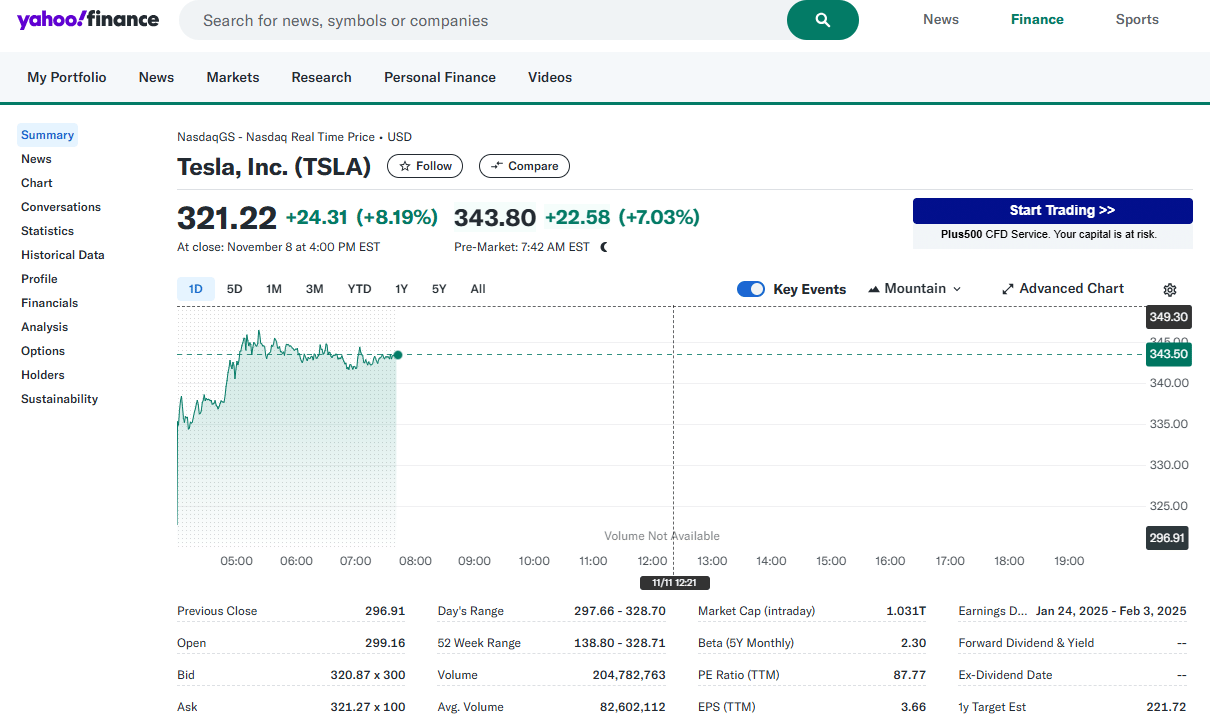Open the Research menu
This screenshot has height=728, width=1210.
[322, 77]
